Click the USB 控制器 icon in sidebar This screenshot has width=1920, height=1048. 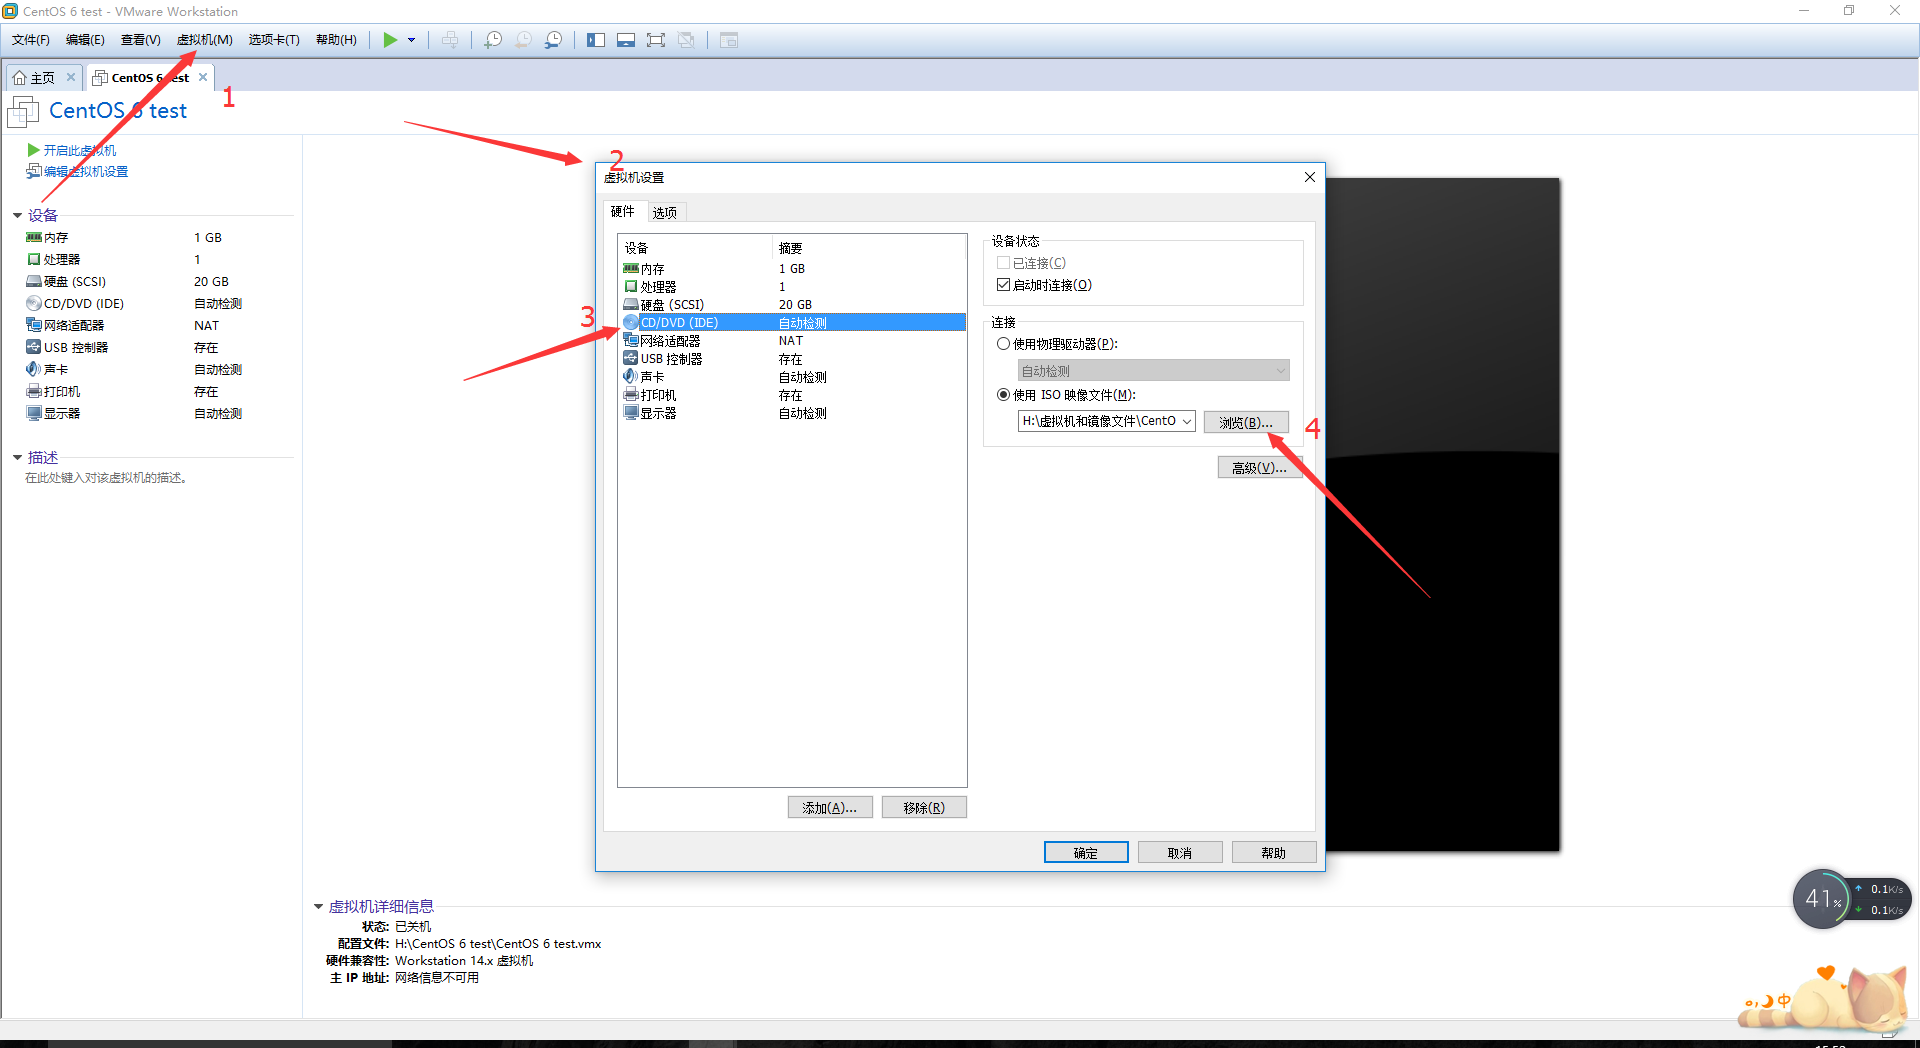34,348
